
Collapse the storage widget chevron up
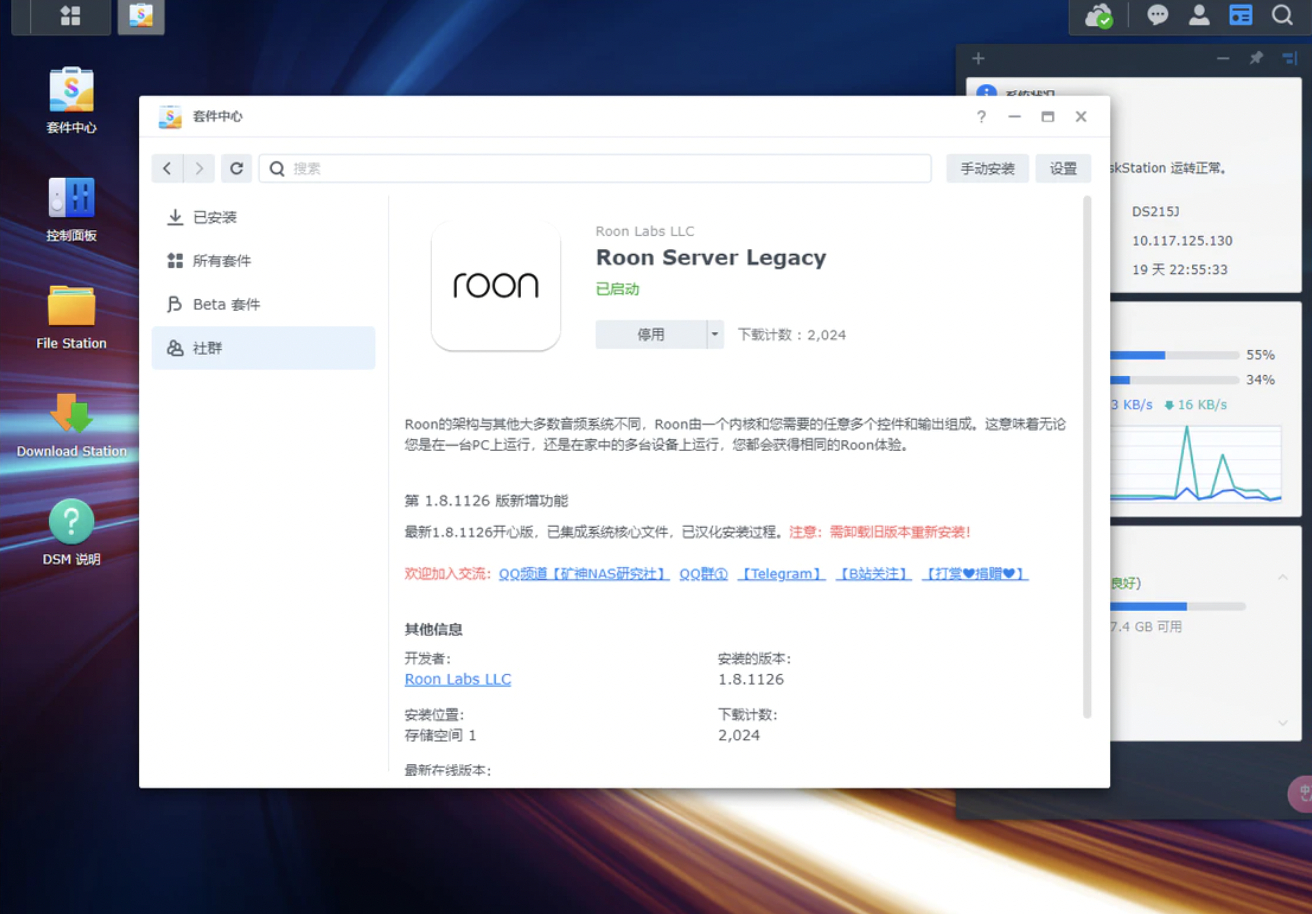point(1282,578)
